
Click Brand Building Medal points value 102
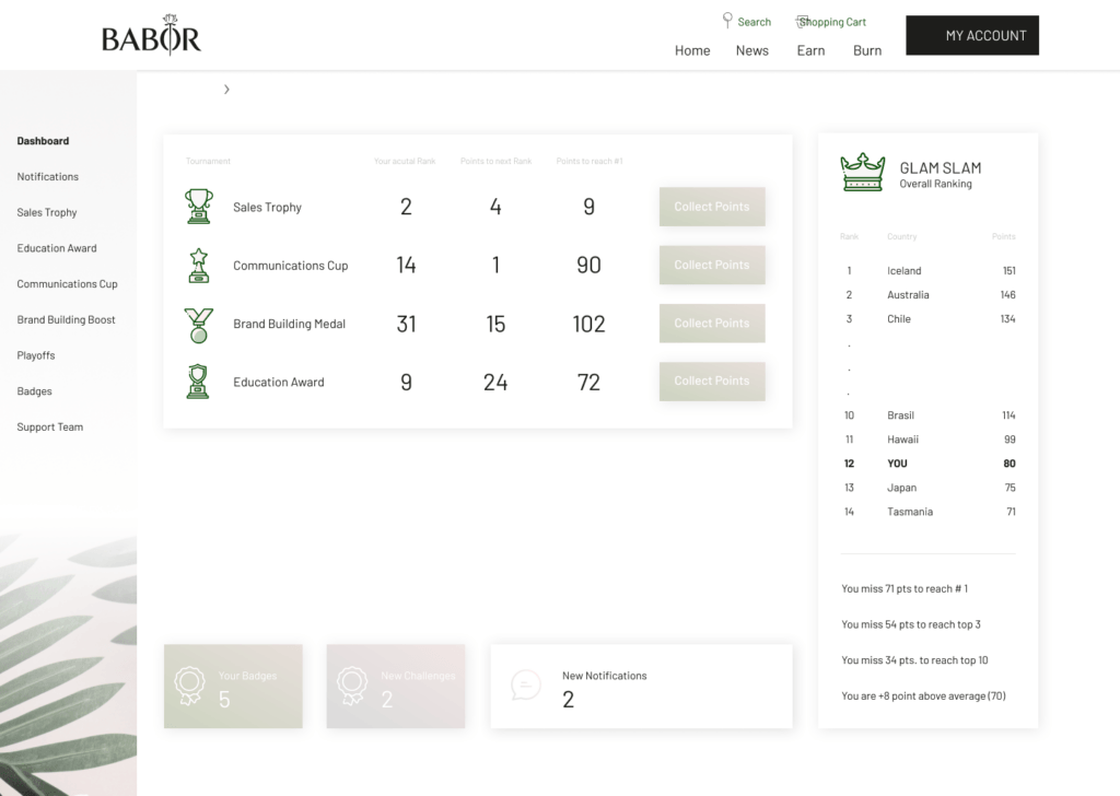pyautogui.click(x=589, y=324)
